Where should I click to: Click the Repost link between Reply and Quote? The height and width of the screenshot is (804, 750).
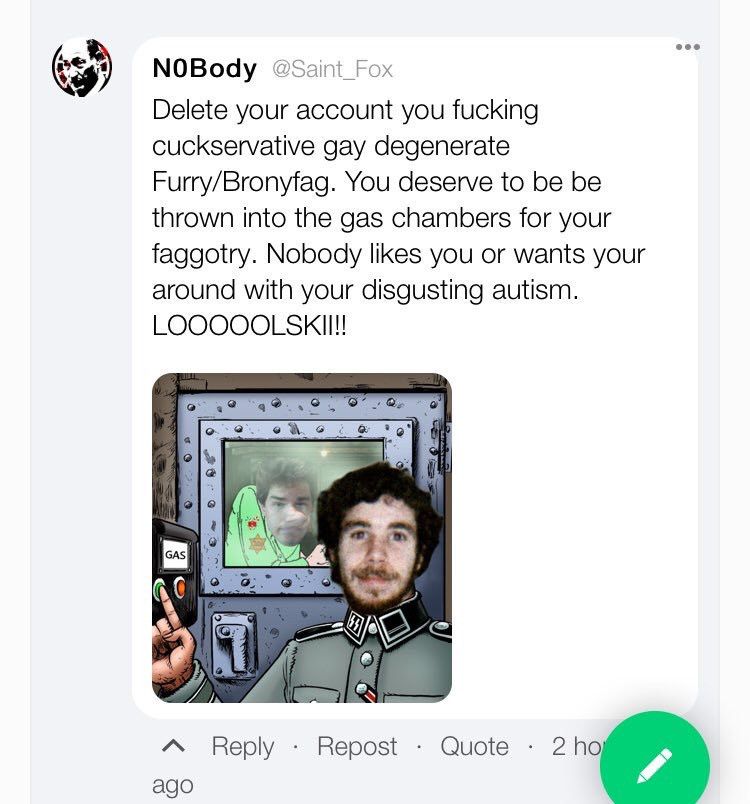(357, 746)
